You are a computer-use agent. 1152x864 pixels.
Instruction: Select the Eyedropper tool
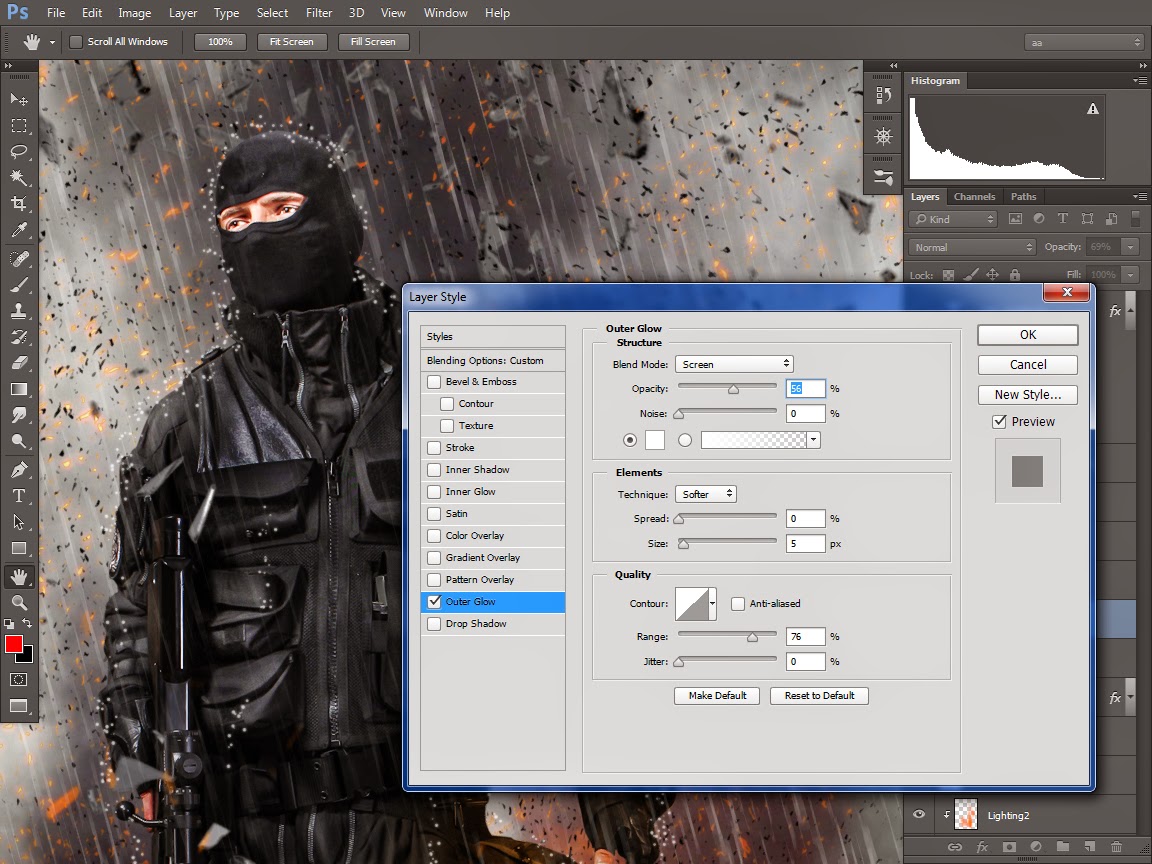tap(19, 231)
